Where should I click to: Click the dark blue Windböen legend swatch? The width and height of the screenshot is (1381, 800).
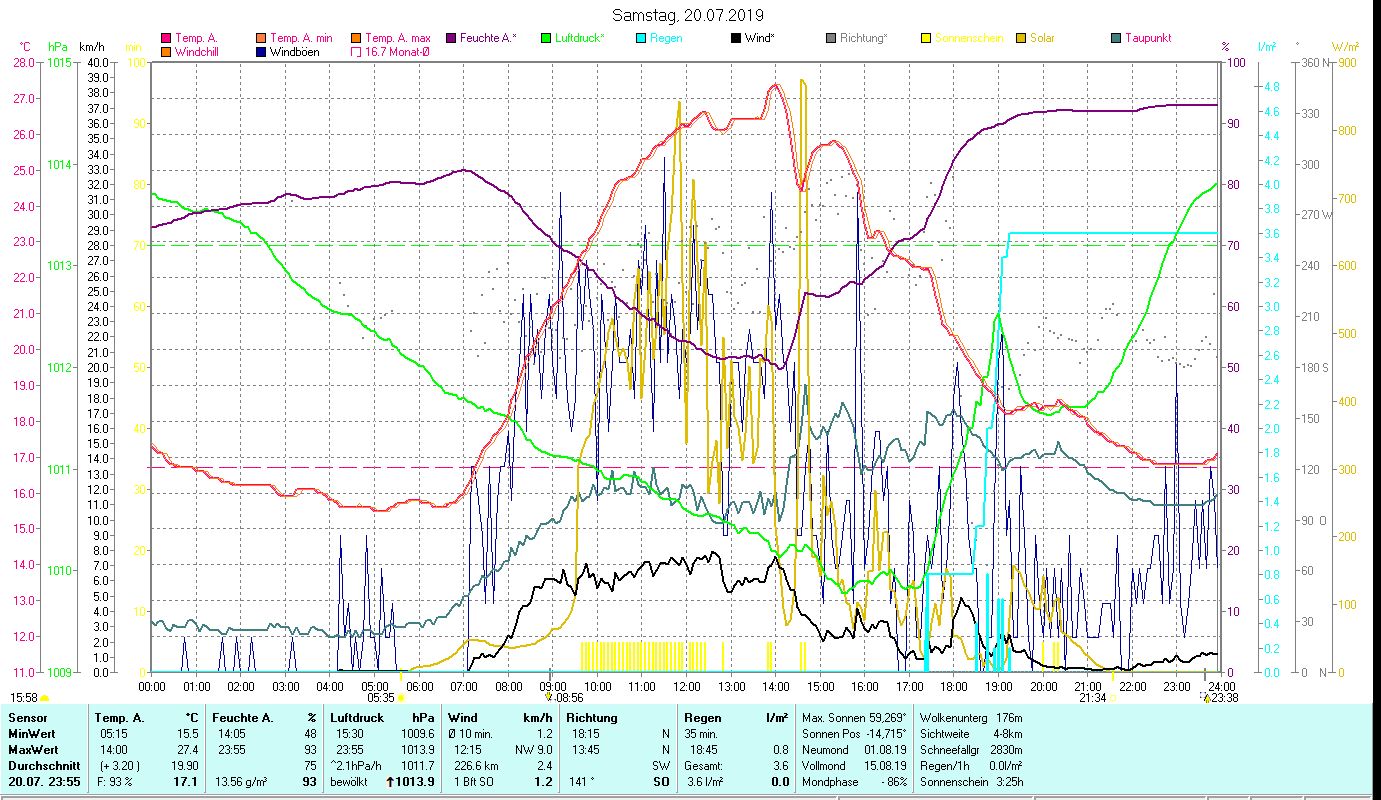[x=262, y=51]
